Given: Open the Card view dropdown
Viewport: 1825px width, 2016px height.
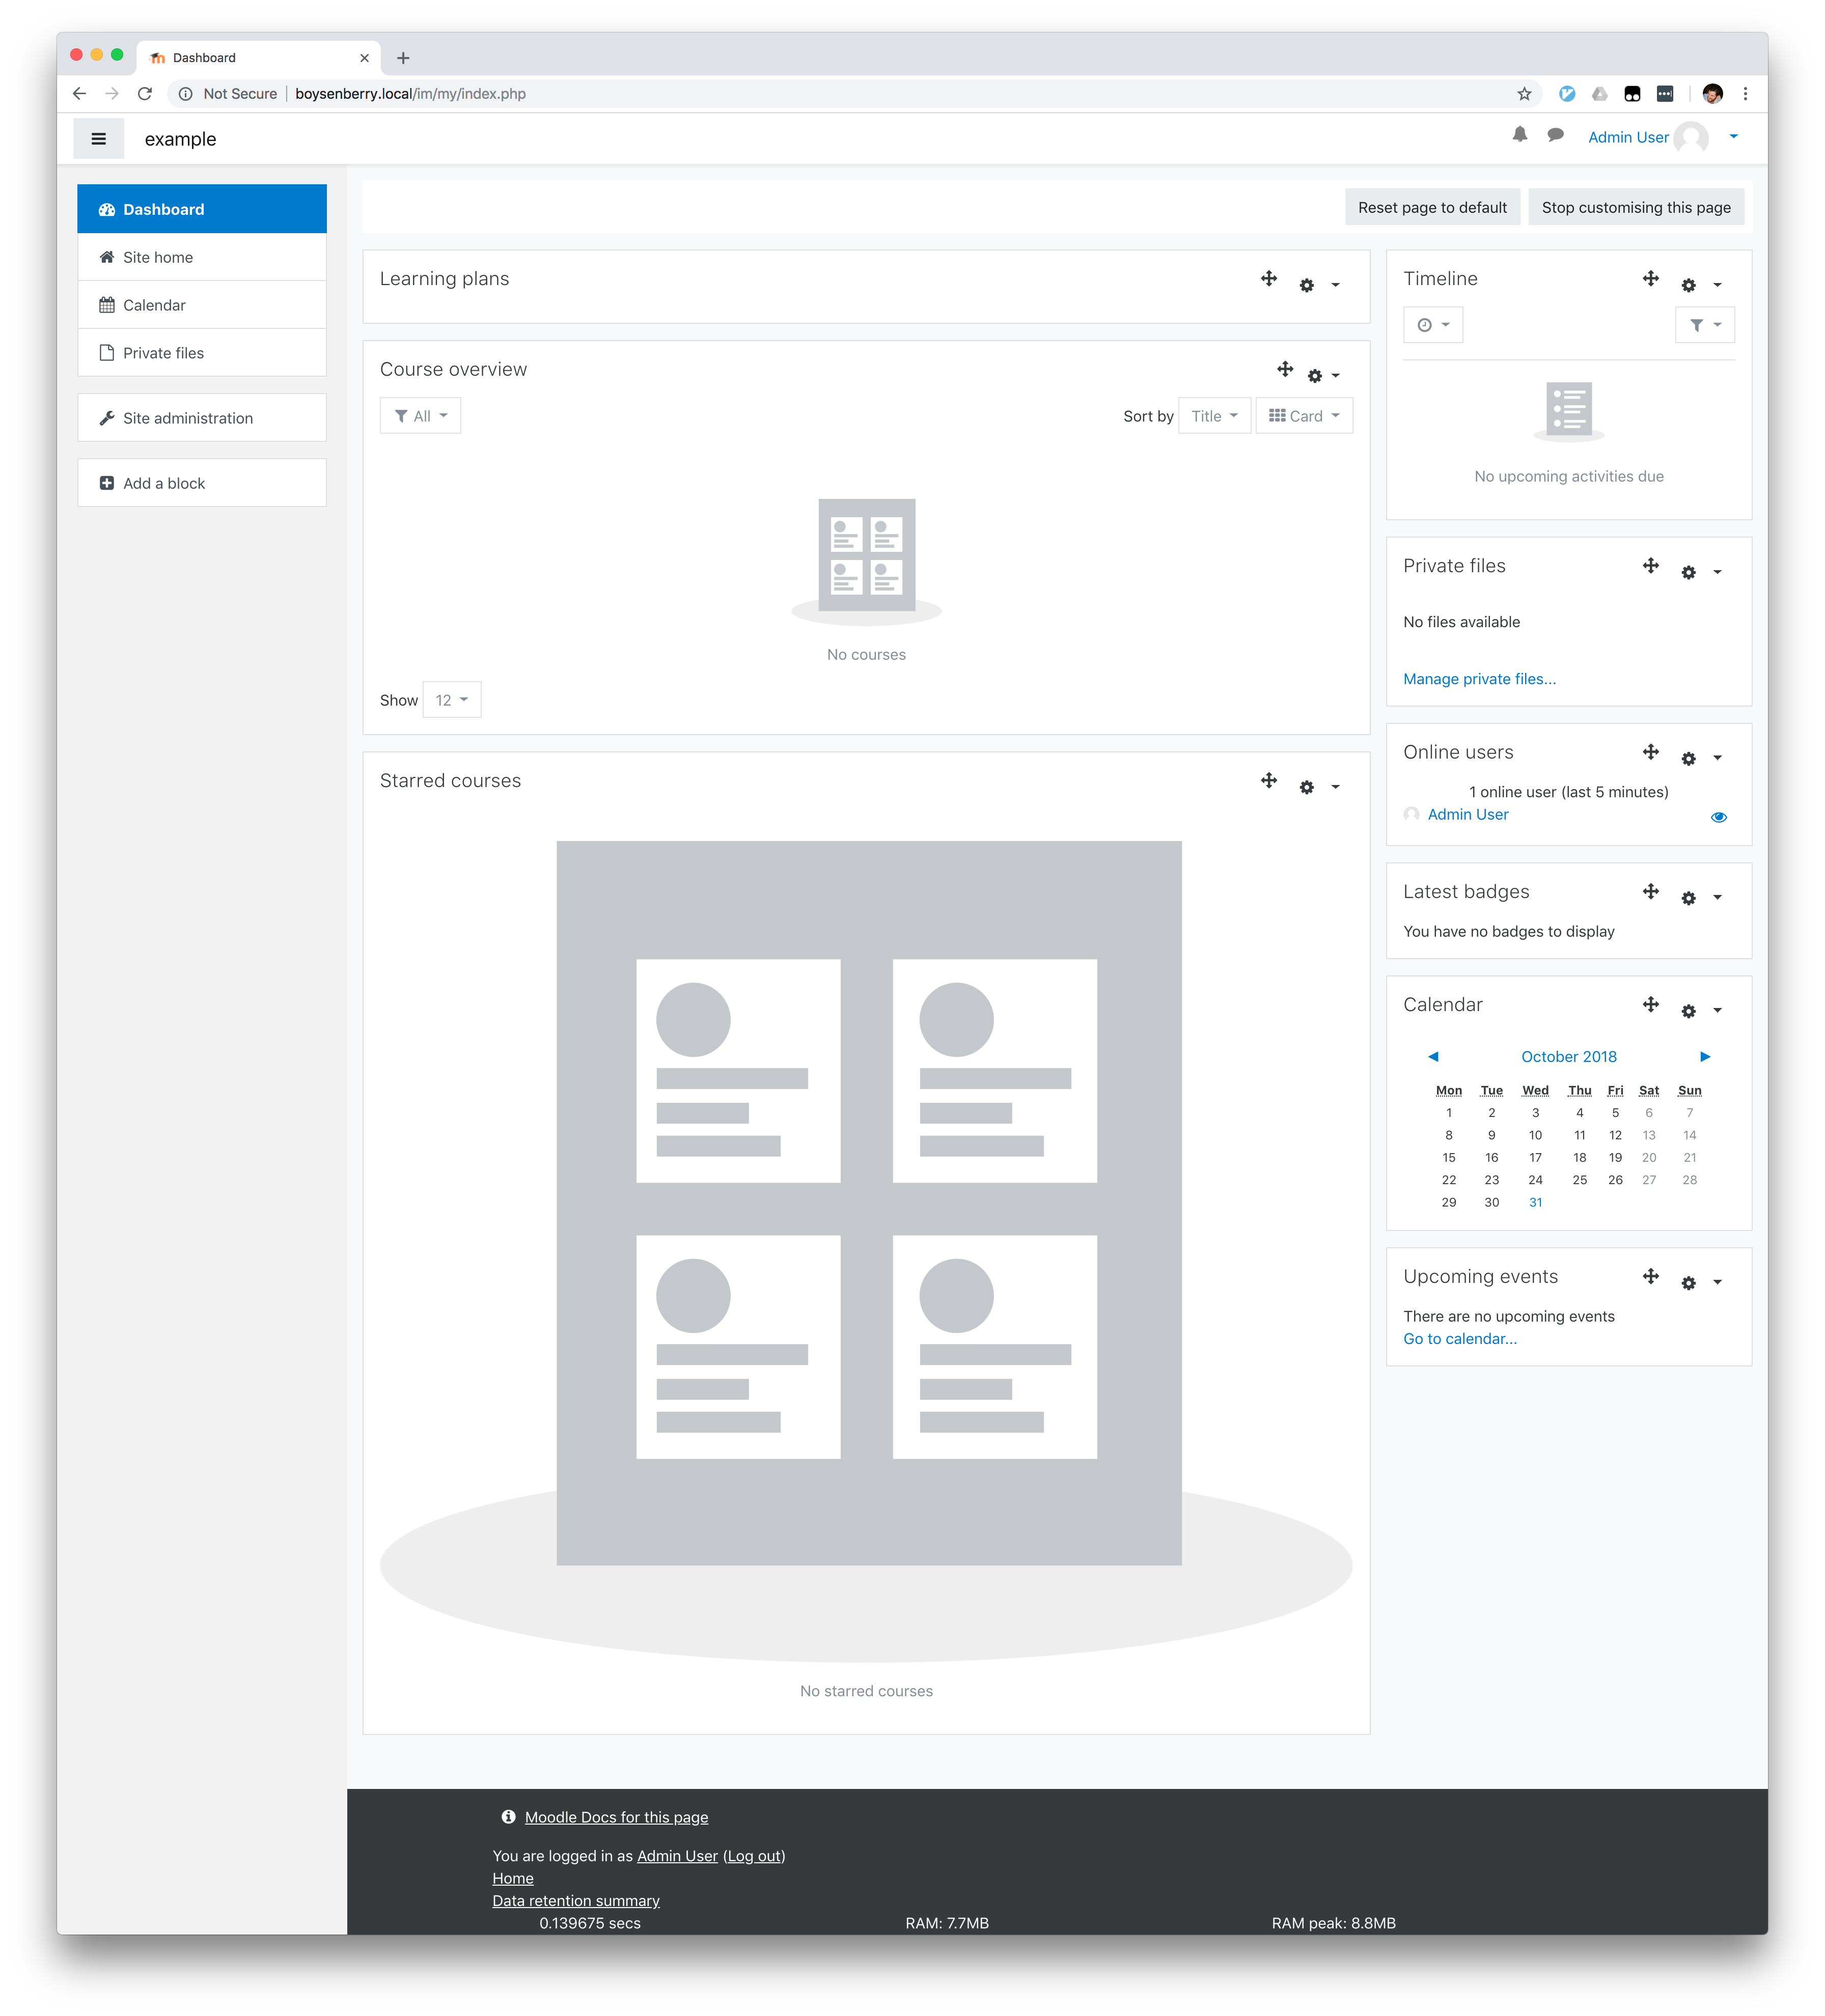Looking at the screenshot, I should point(1303,416).
